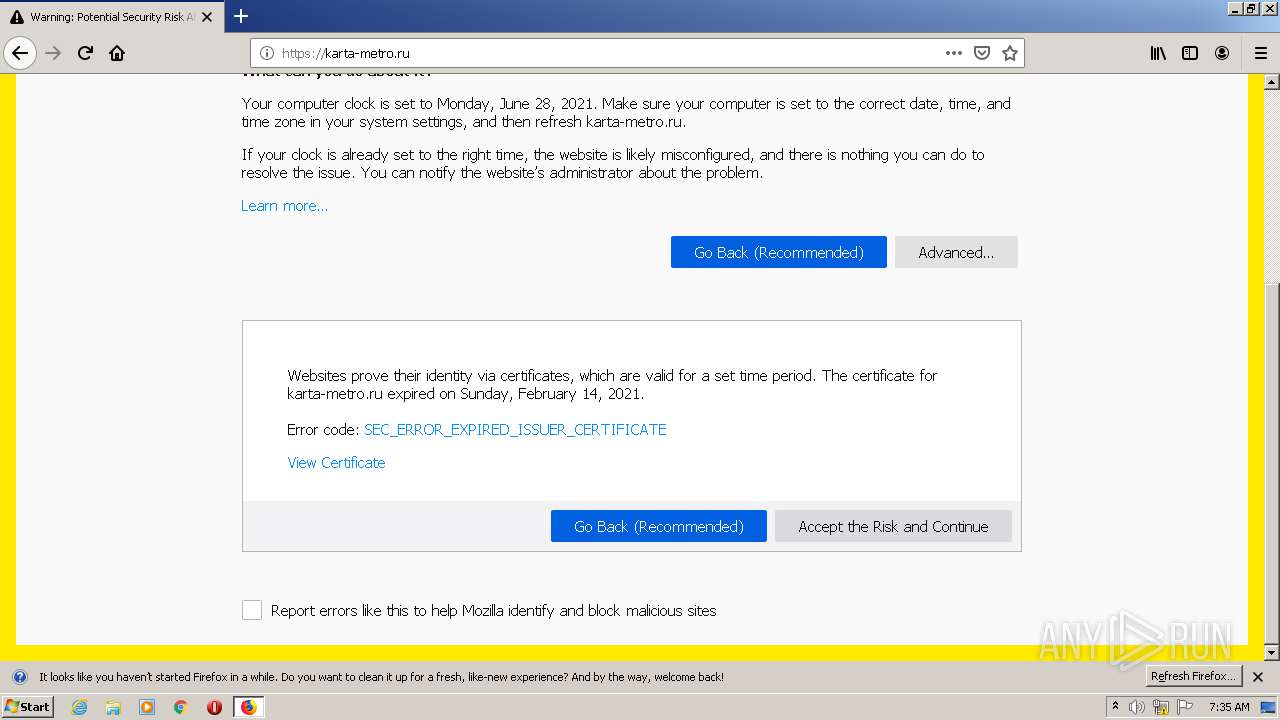Show site information icon in address bar
Viewport: 1280px width, 720px height.
click(267, 53)
